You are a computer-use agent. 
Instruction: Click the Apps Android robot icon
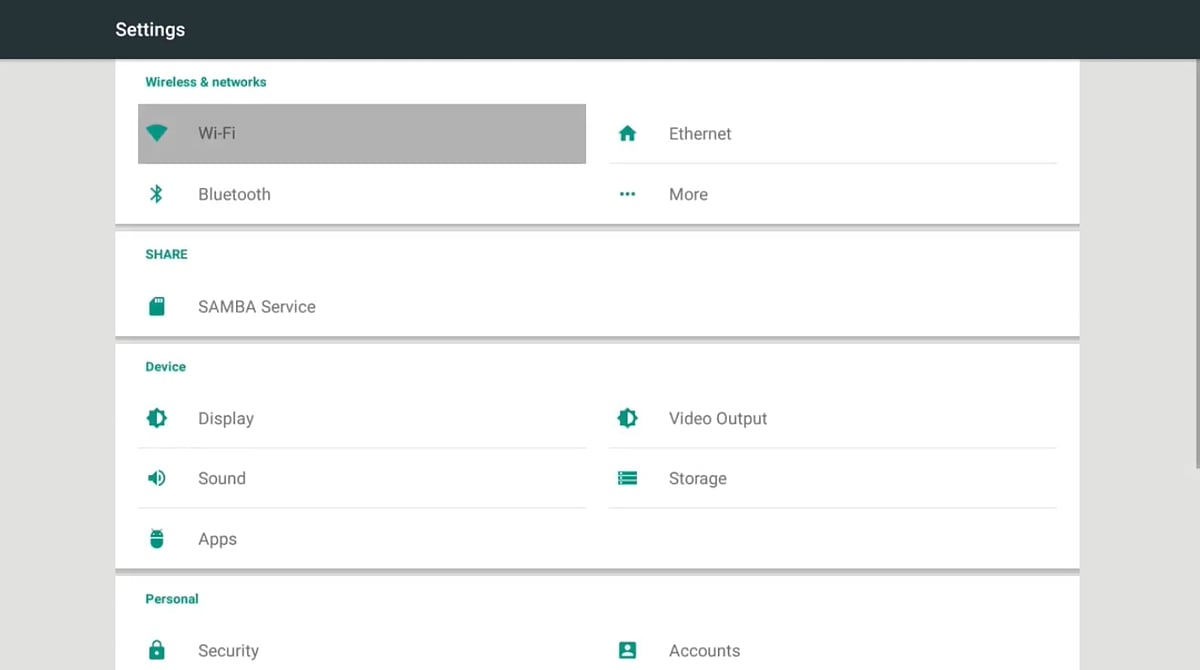click(157, 539)
